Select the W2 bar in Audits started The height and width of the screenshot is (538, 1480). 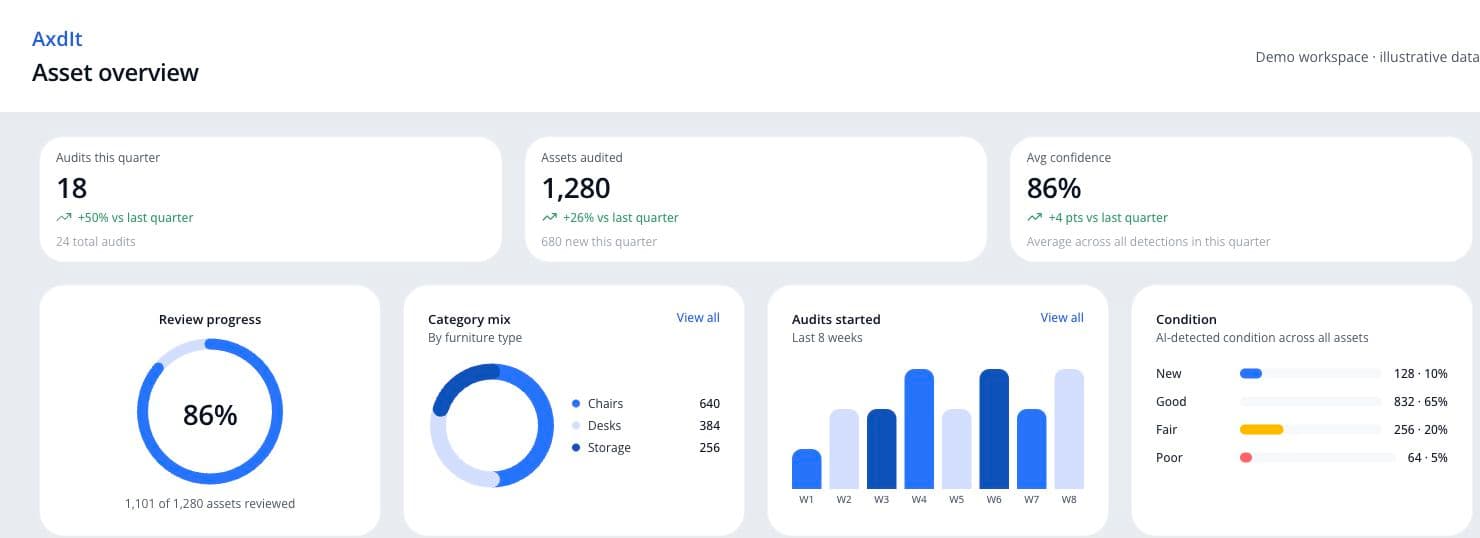pos(844,449)
